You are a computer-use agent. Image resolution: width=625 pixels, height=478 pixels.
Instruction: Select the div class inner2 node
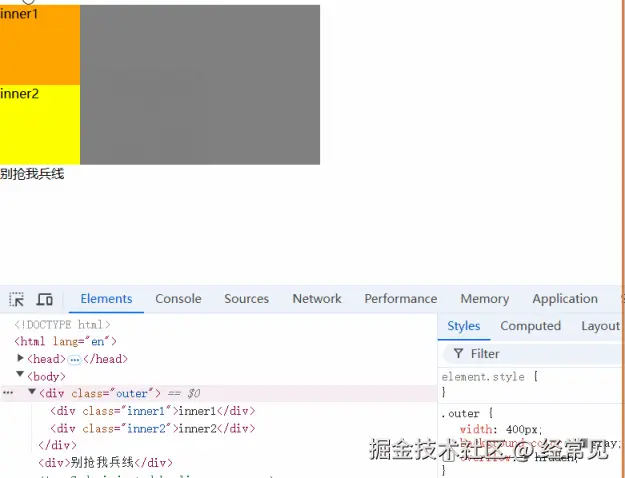point(153,429)
